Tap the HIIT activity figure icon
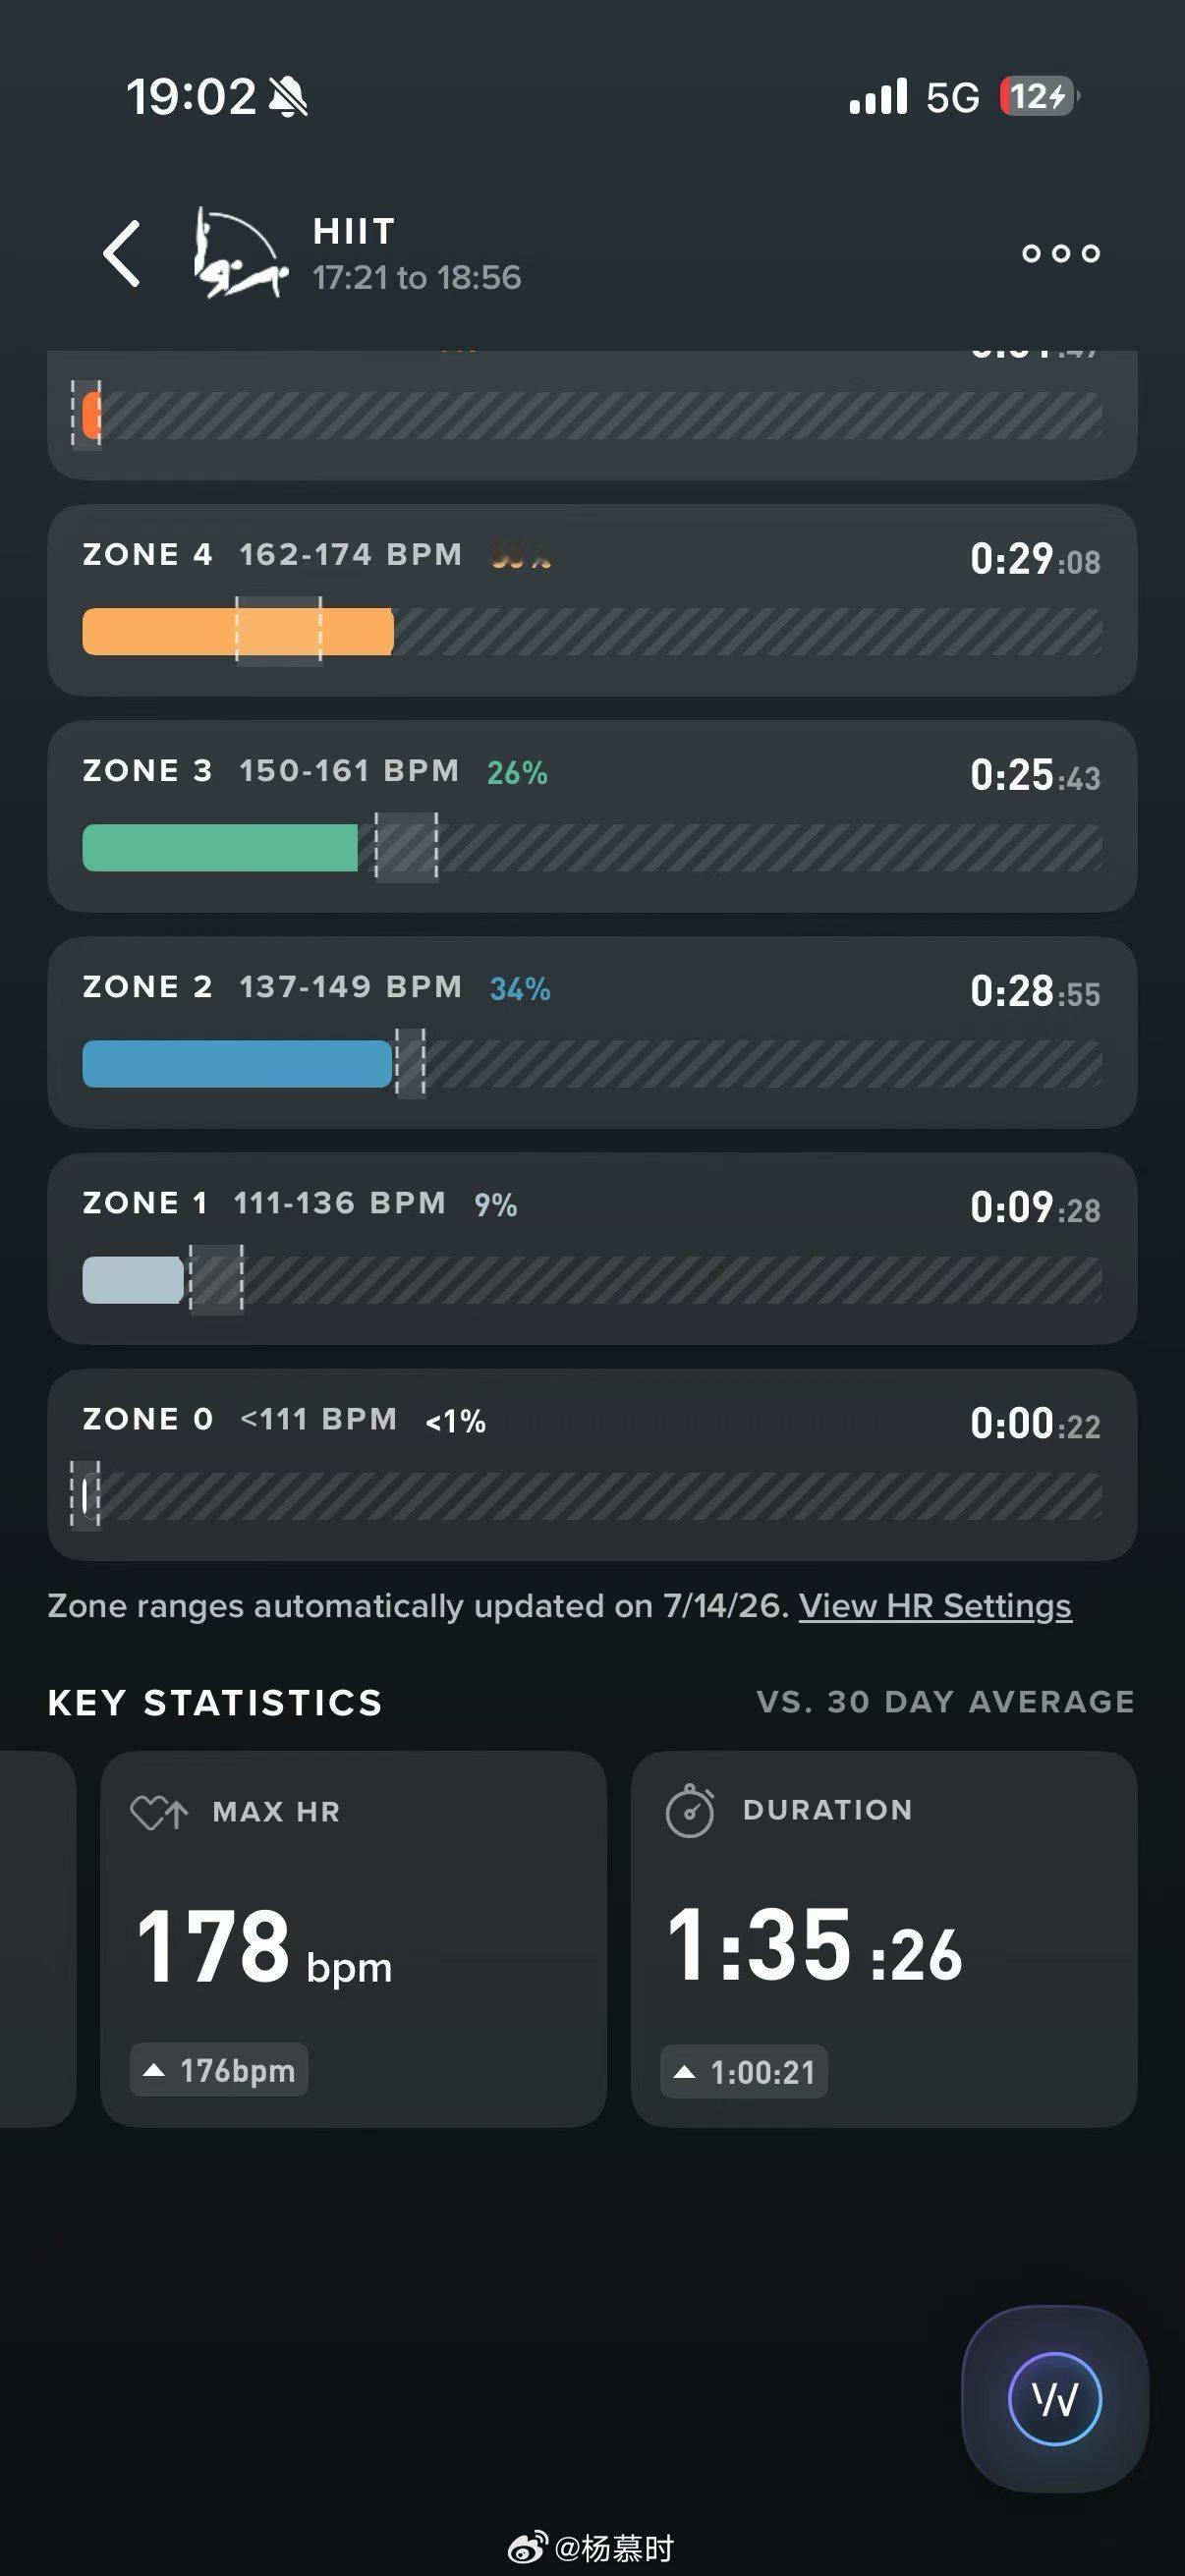The height and width of the screenshot is (2576, 1185). pos(240,253)
